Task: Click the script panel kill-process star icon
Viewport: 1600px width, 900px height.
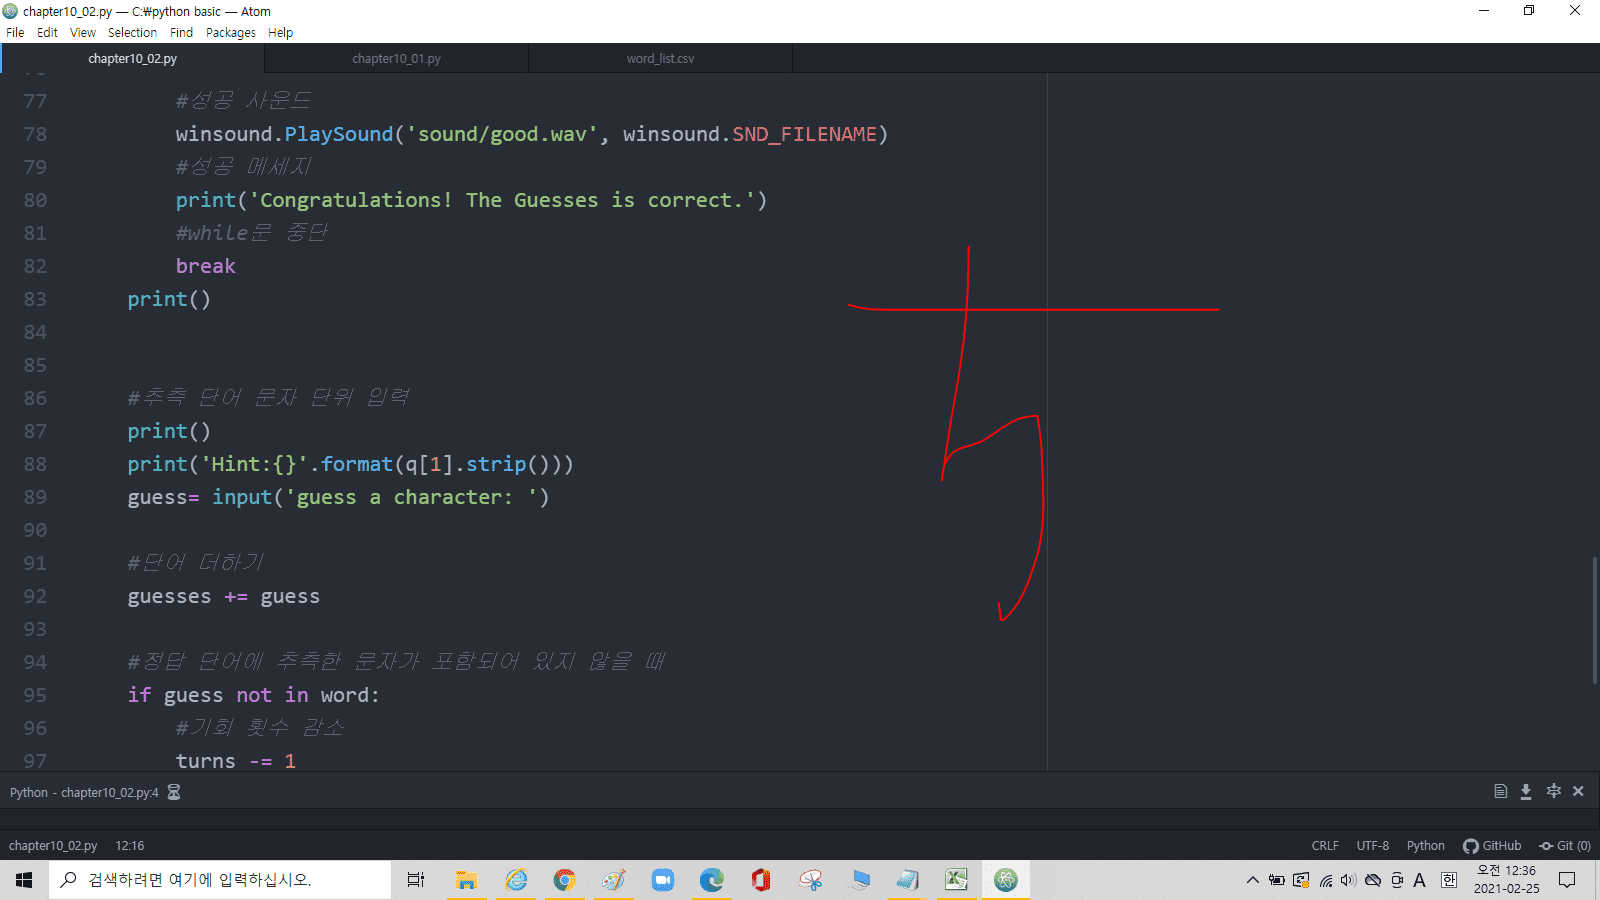Action: tap(1553, 791)
